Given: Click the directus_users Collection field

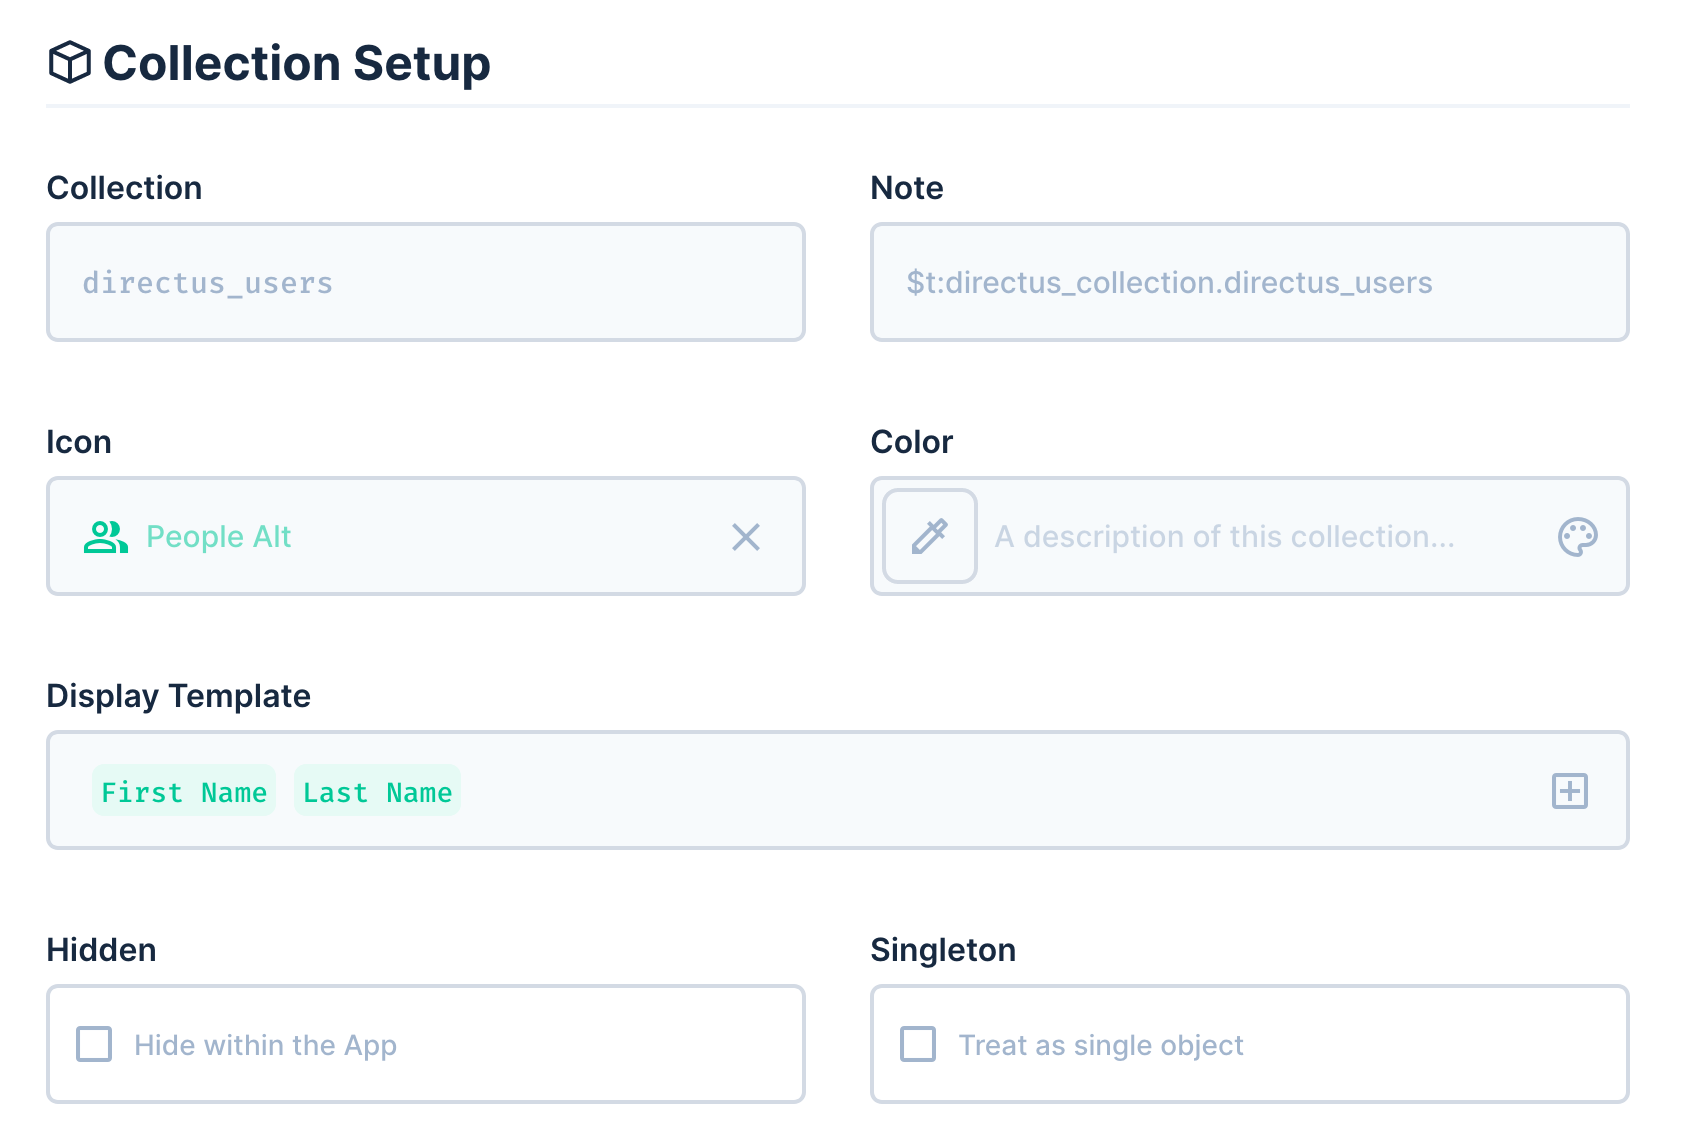Looking at the screenshot, I should pyautogui.click(x=426, y=282).
